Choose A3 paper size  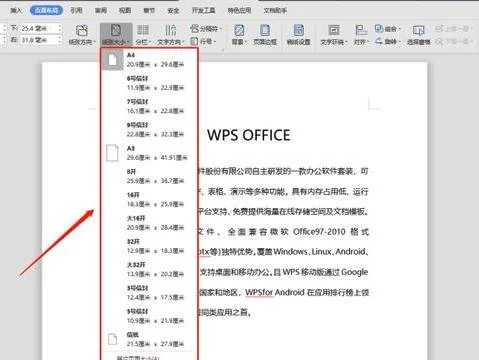149,153
